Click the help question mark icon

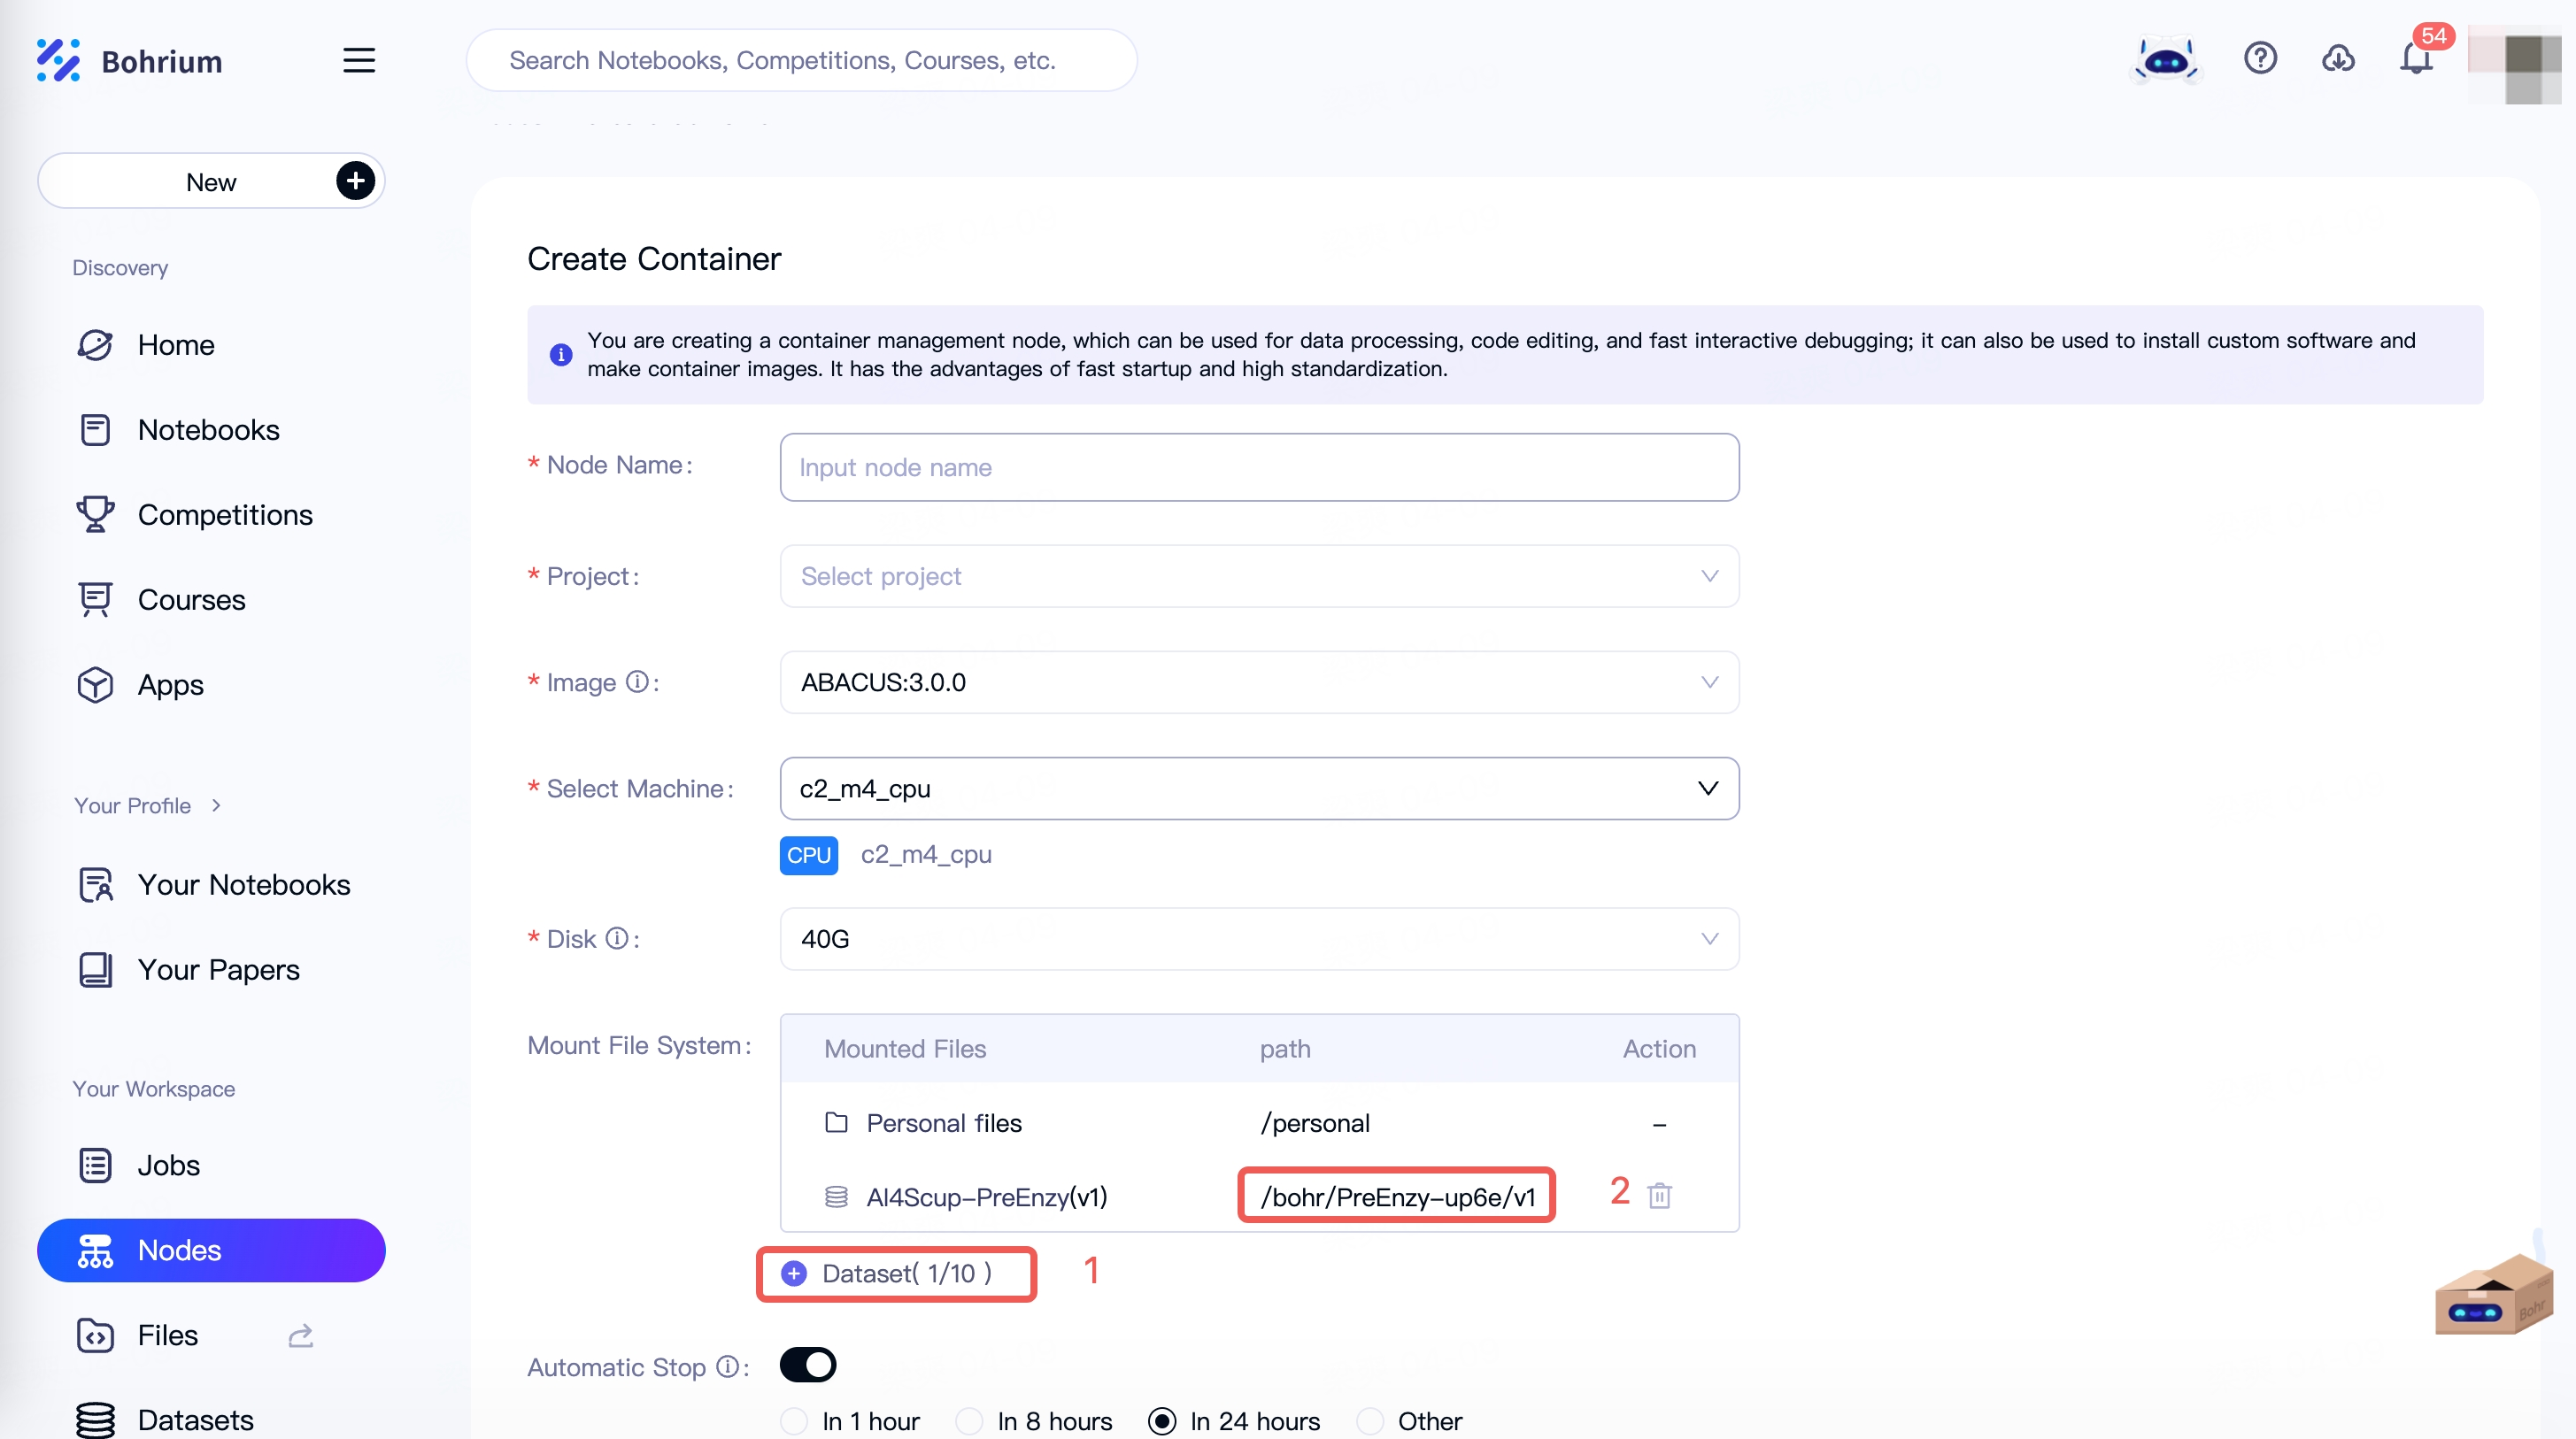pos(2261,60)
